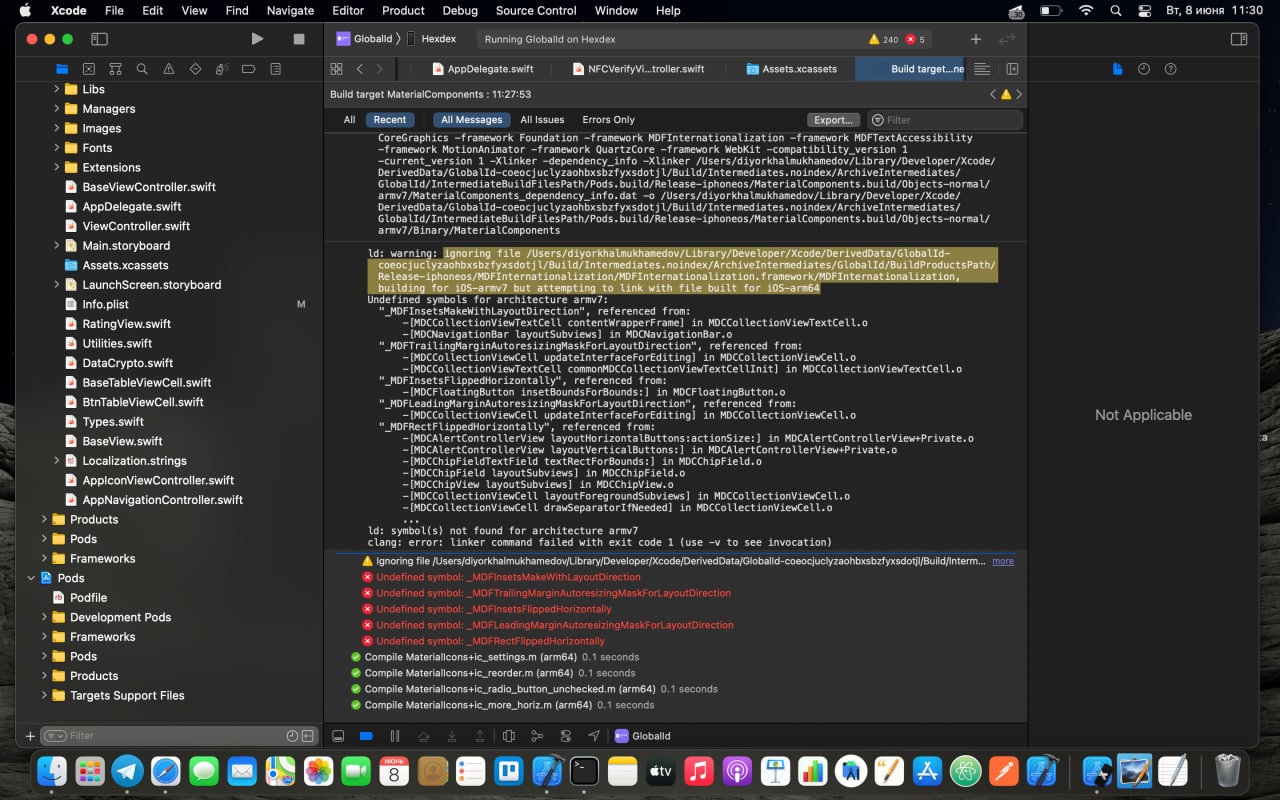
Task: Click the Stop square button
Action: coord(298,39)
